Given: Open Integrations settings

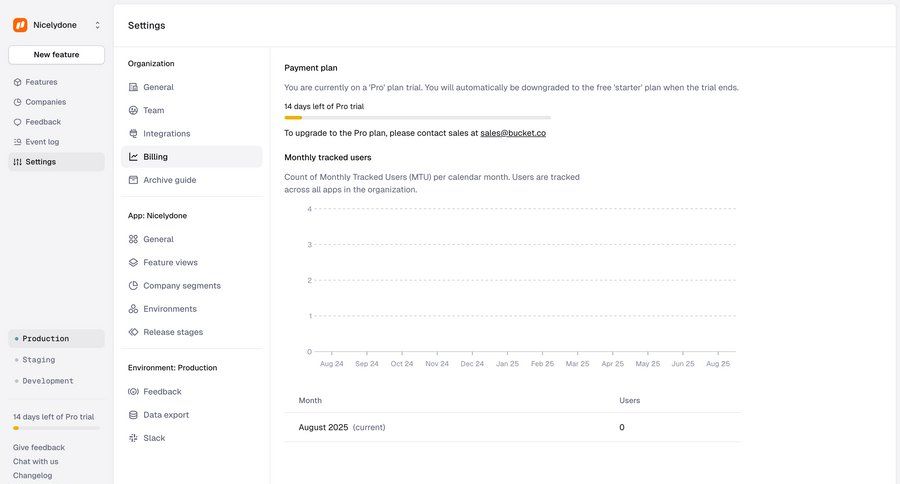Looking at the screenshot, I should click(x=192, y=134).
